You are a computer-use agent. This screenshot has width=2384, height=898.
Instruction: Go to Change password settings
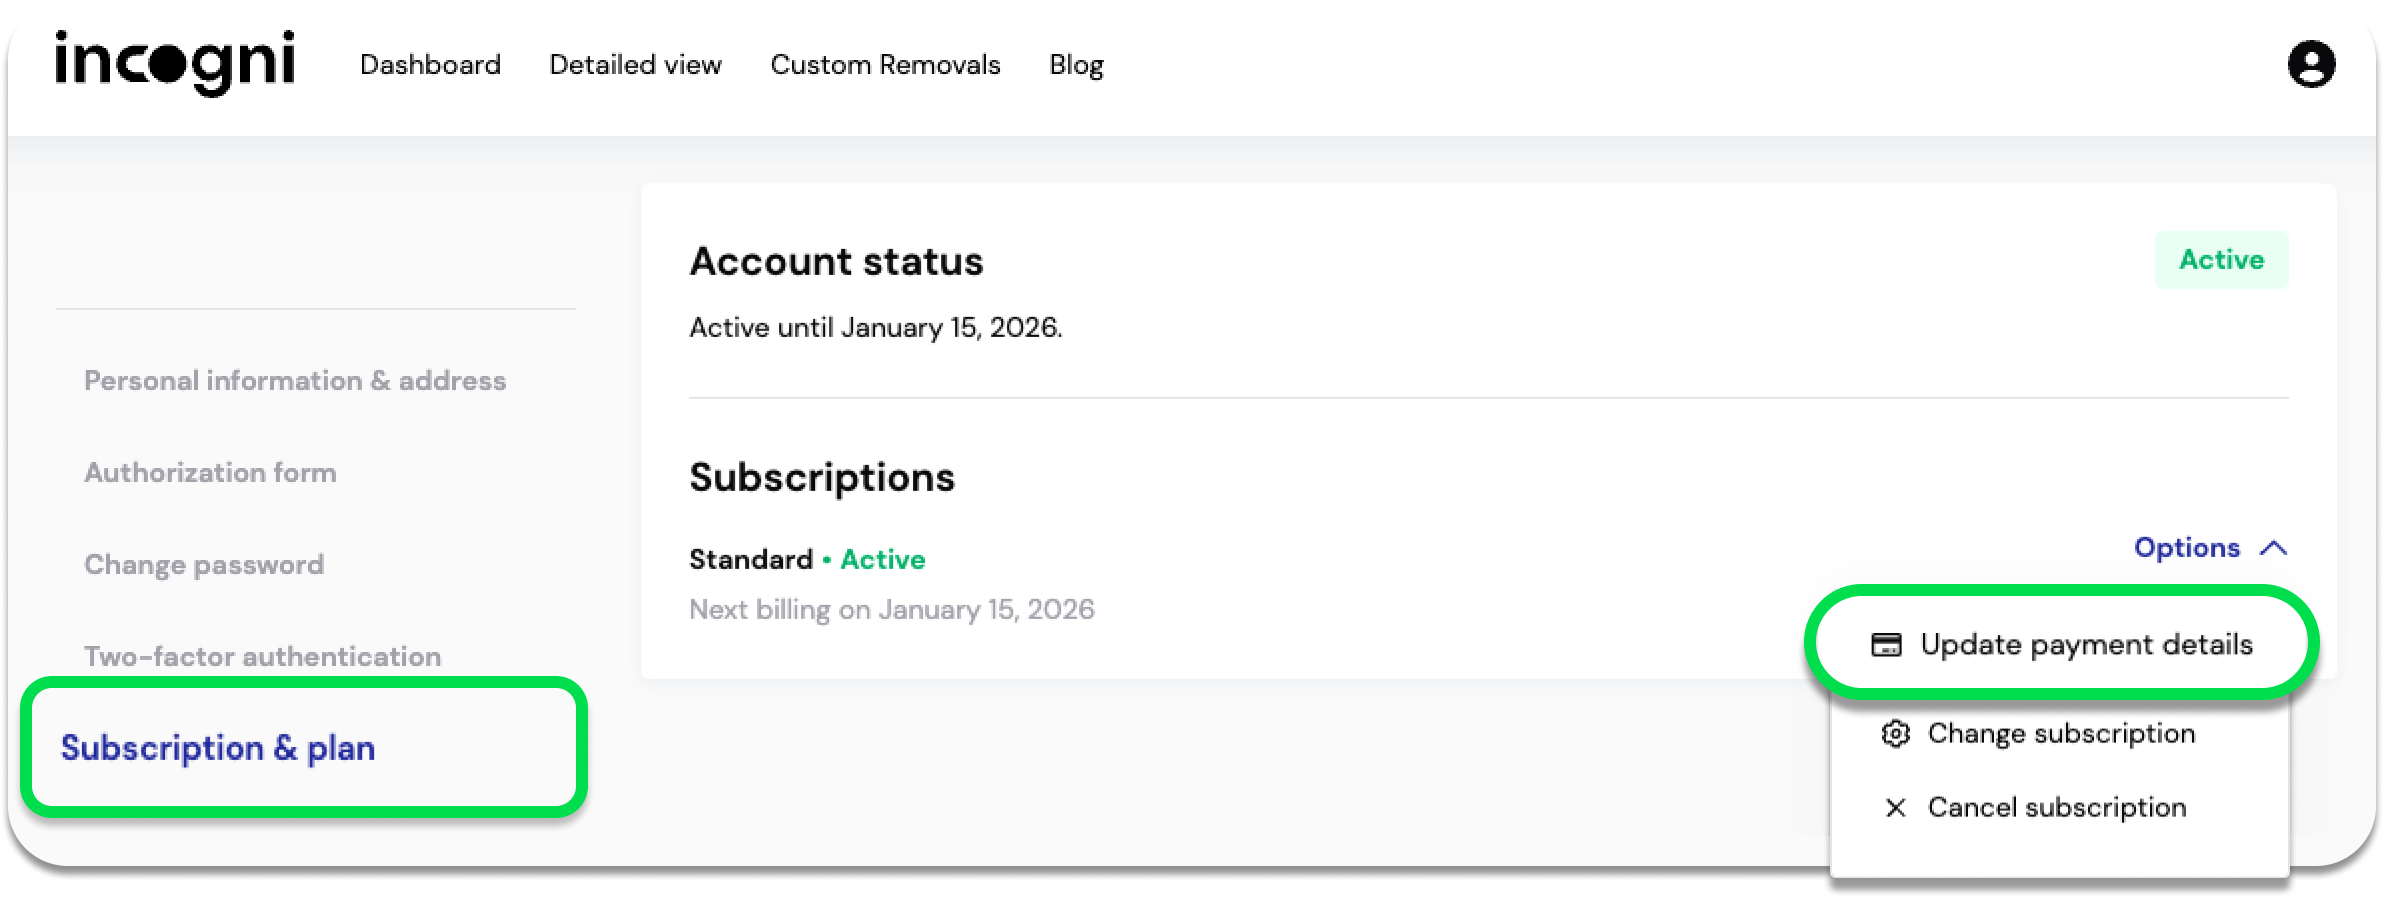[204, 565]
